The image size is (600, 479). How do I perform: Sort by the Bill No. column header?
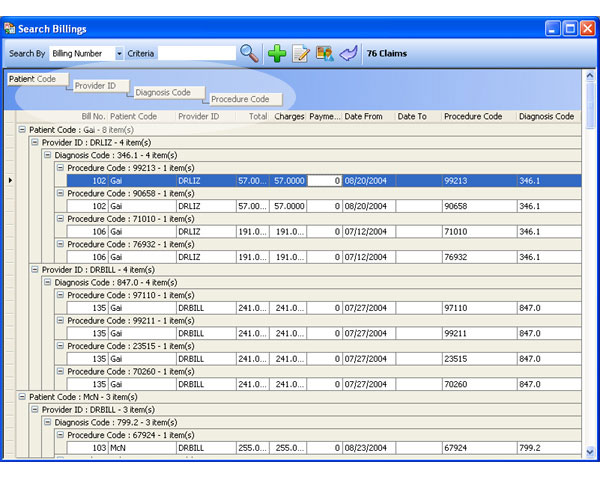point(93,117)
